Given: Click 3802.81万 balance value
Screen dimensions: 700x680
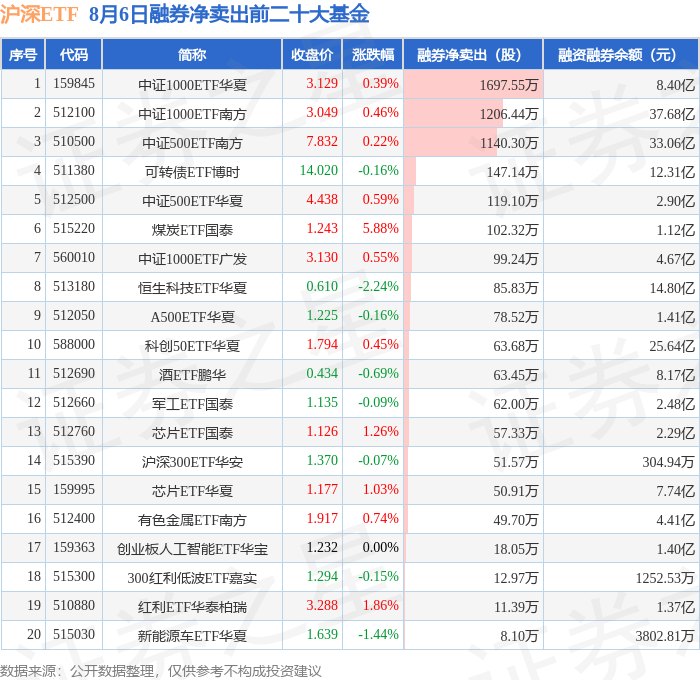Looking at the screenshot, I should (x=664, y=635).
